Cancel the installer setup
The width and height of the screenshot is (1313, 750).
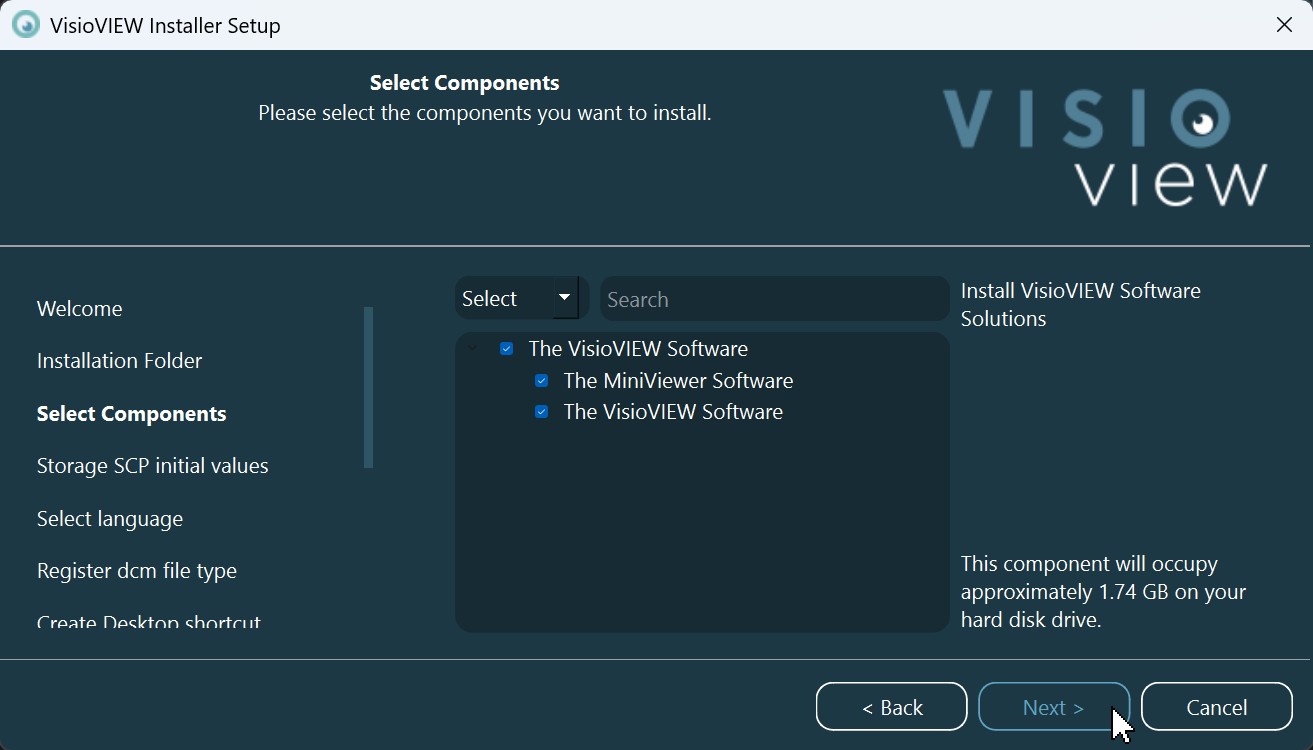(x=1216, y=707)
